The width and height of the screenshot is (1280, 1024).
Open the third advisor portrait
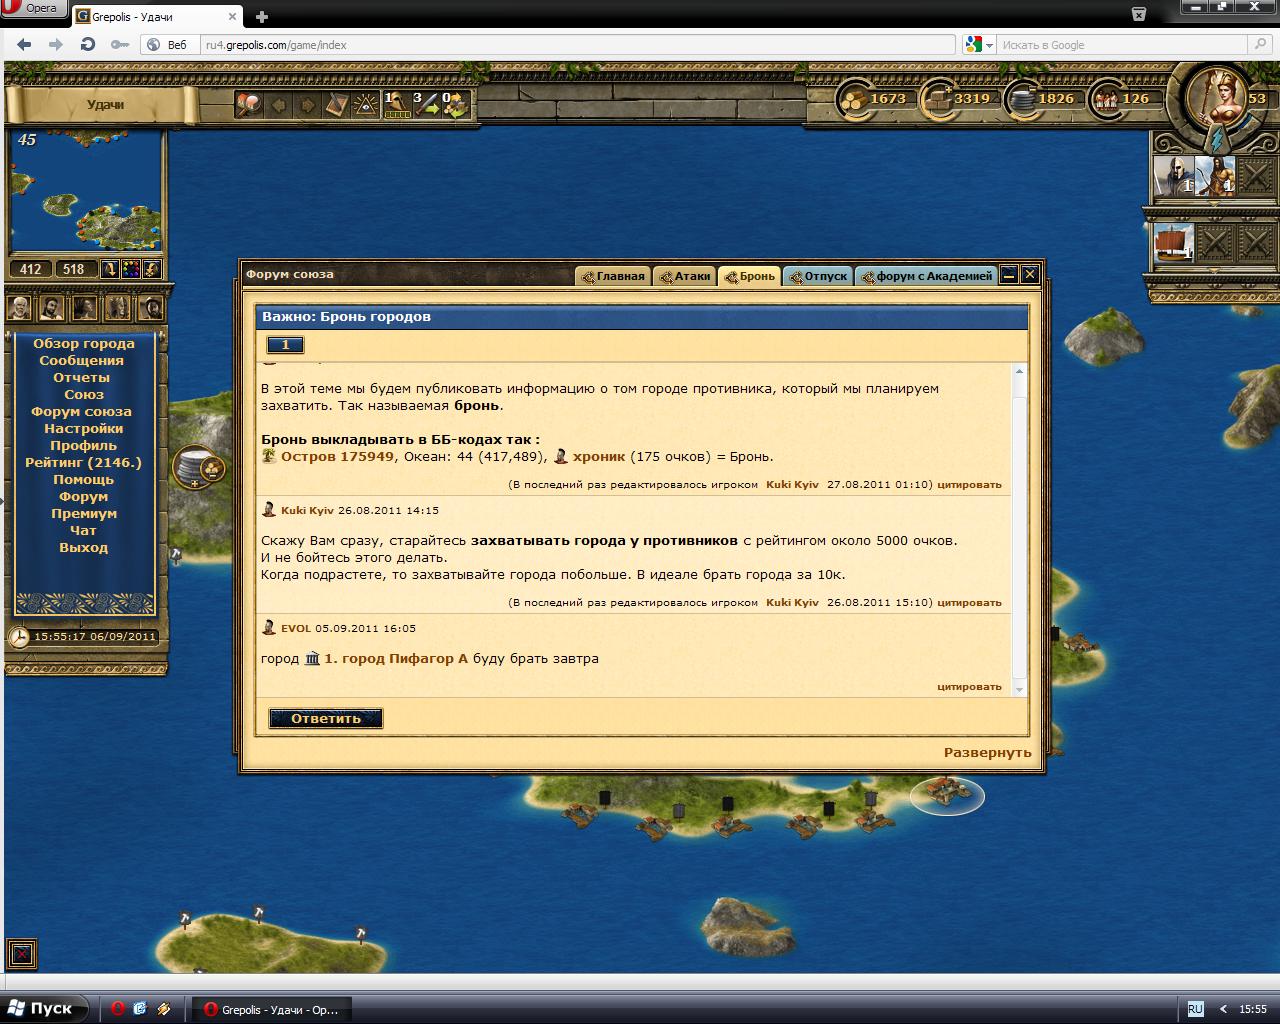tap(85, 307)
